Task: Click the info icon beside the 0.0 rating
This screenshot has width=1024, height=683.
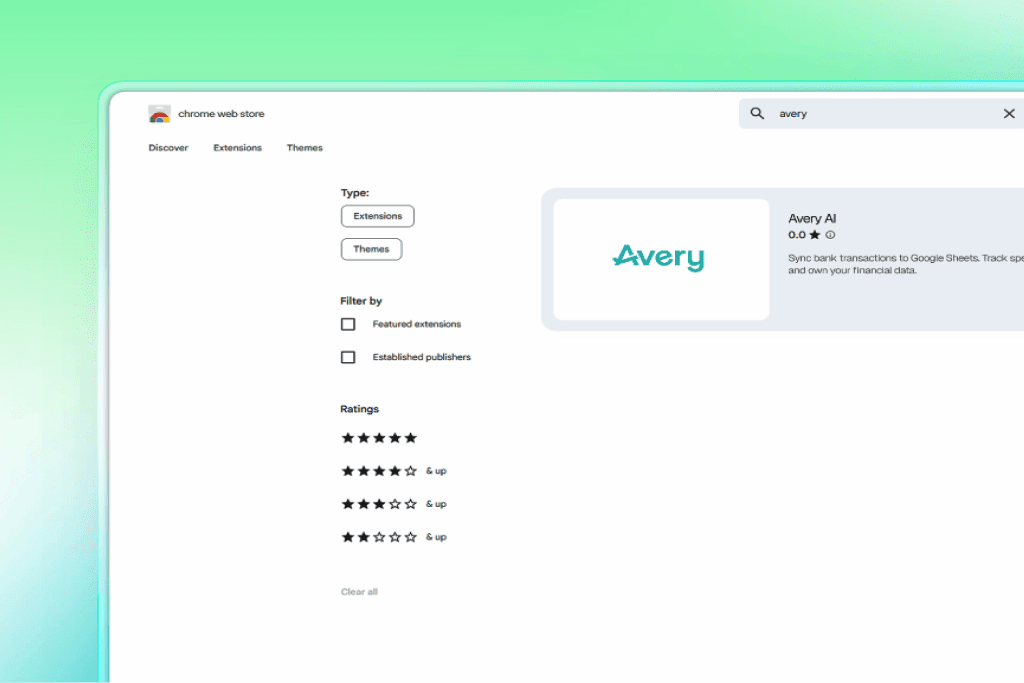Action: [x=830, y=235]
